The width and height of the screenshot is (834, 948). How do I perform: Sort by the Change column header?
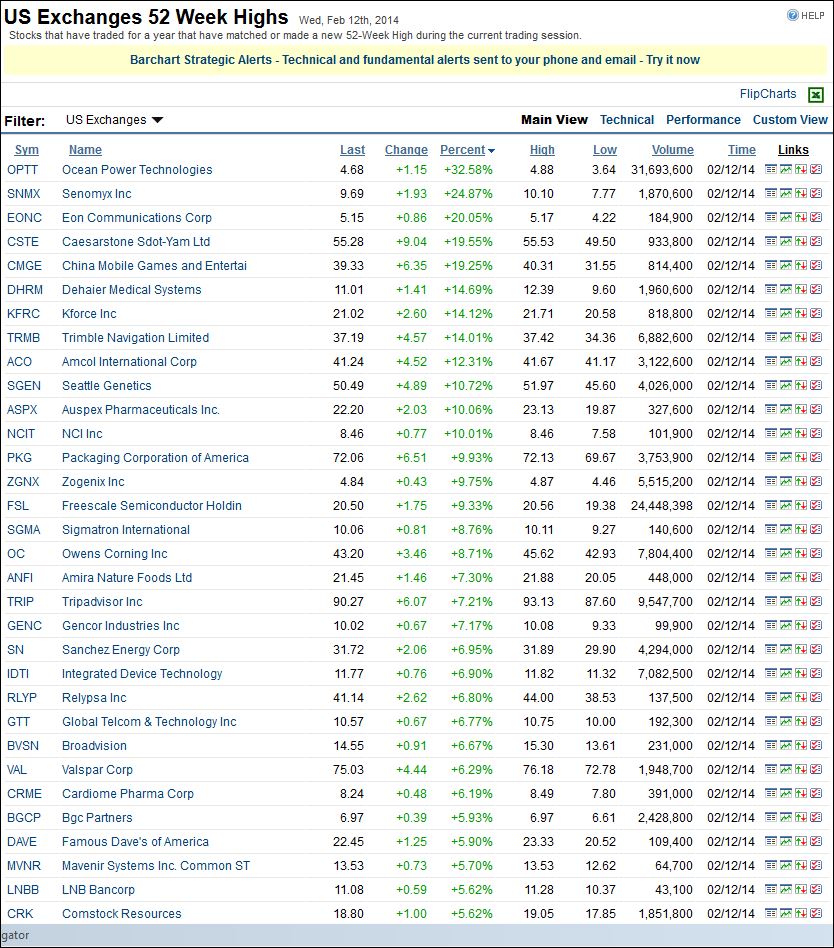[x=406, y=150]
